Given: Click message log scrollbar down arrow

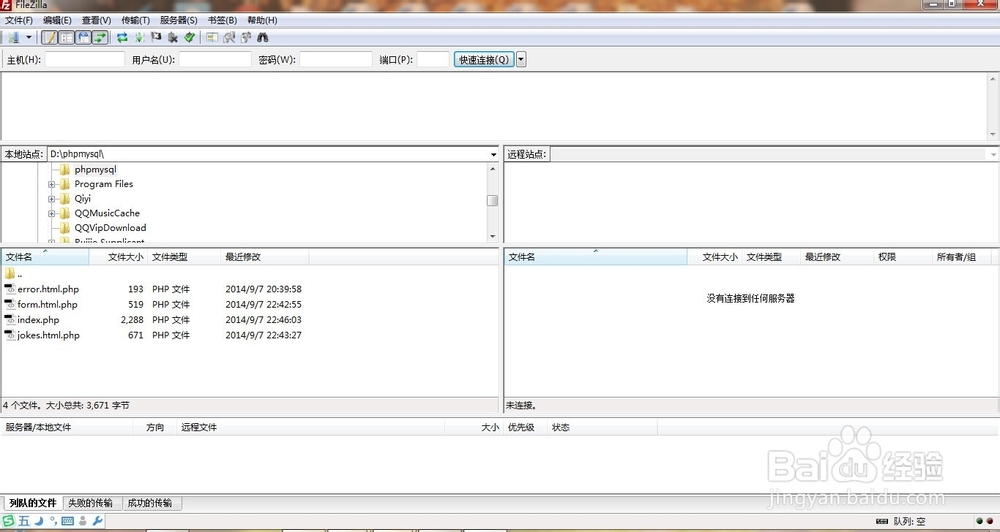Looking at the screenshot, I should tap(993, 134).
